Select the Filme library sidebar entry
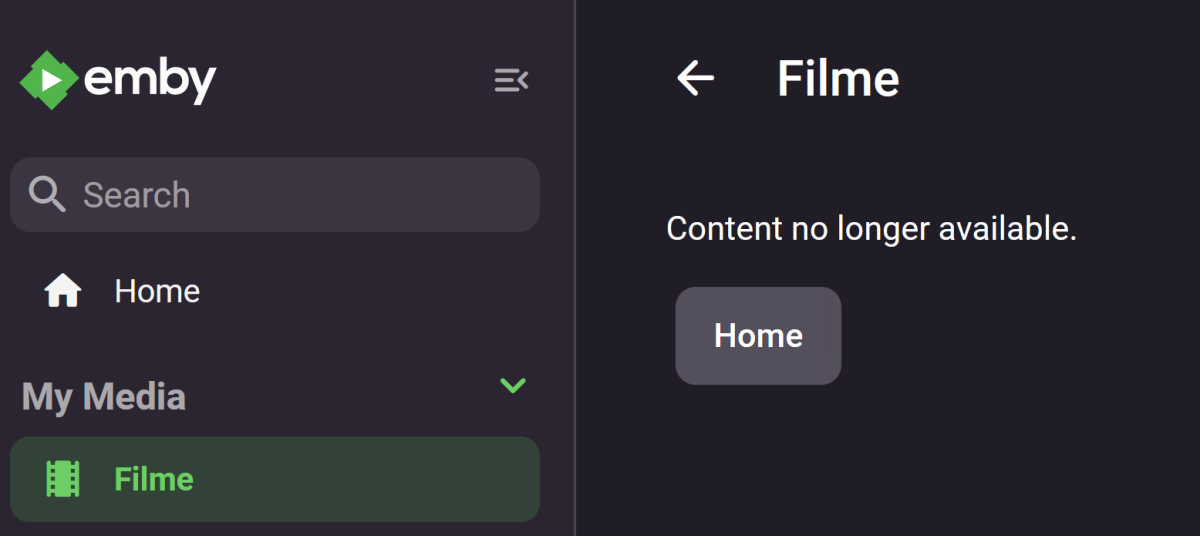This screenshot has height=536, width=1200. pyautogui.click(x=275, y=479)
